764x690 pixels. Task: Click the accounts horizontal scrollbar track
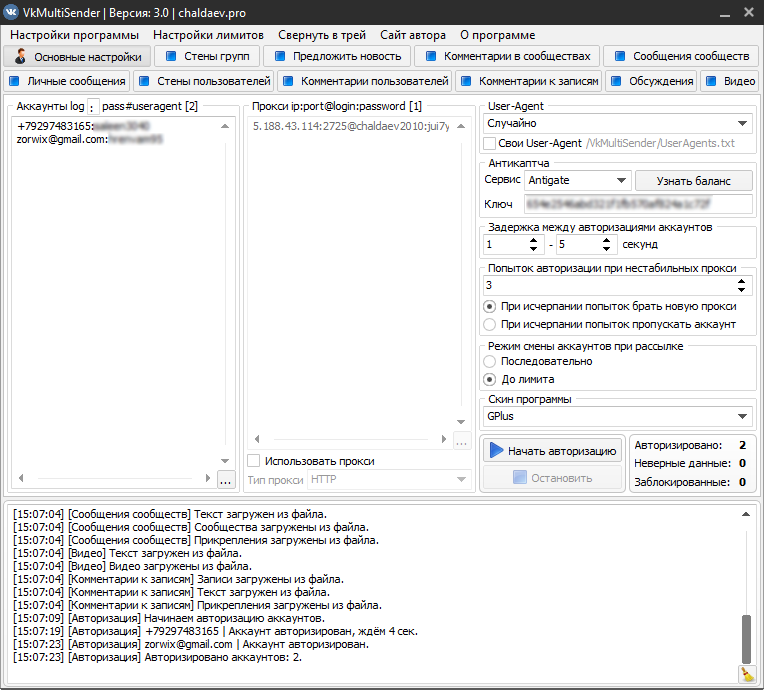tap(115, 478)
